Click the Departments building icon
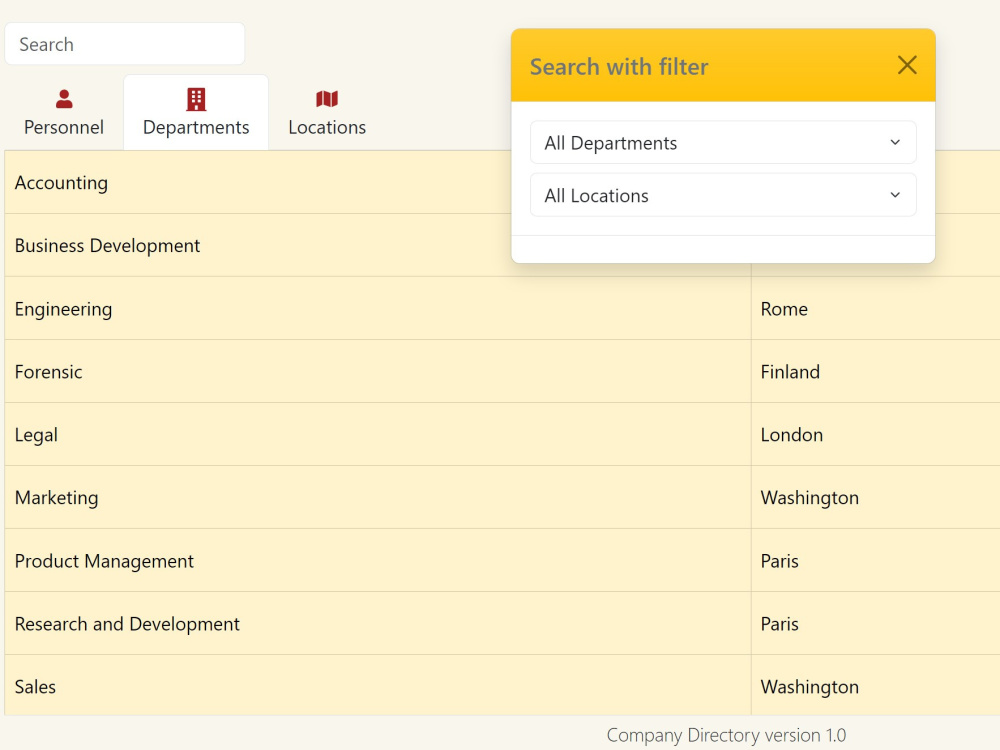 pyautogui.click(x=196, y=99)
